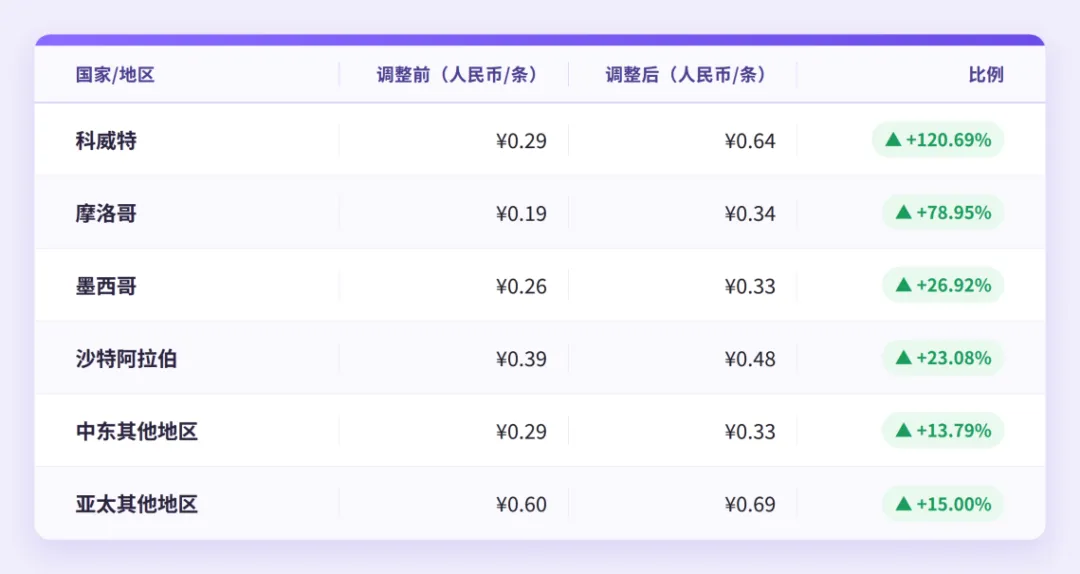Click the ¥0.48 adjusted price for 沙特阿拉伯
Image resolution: width=1080 pixels, height=574 pixels.
pyautogui.click(x=750, y=359)
